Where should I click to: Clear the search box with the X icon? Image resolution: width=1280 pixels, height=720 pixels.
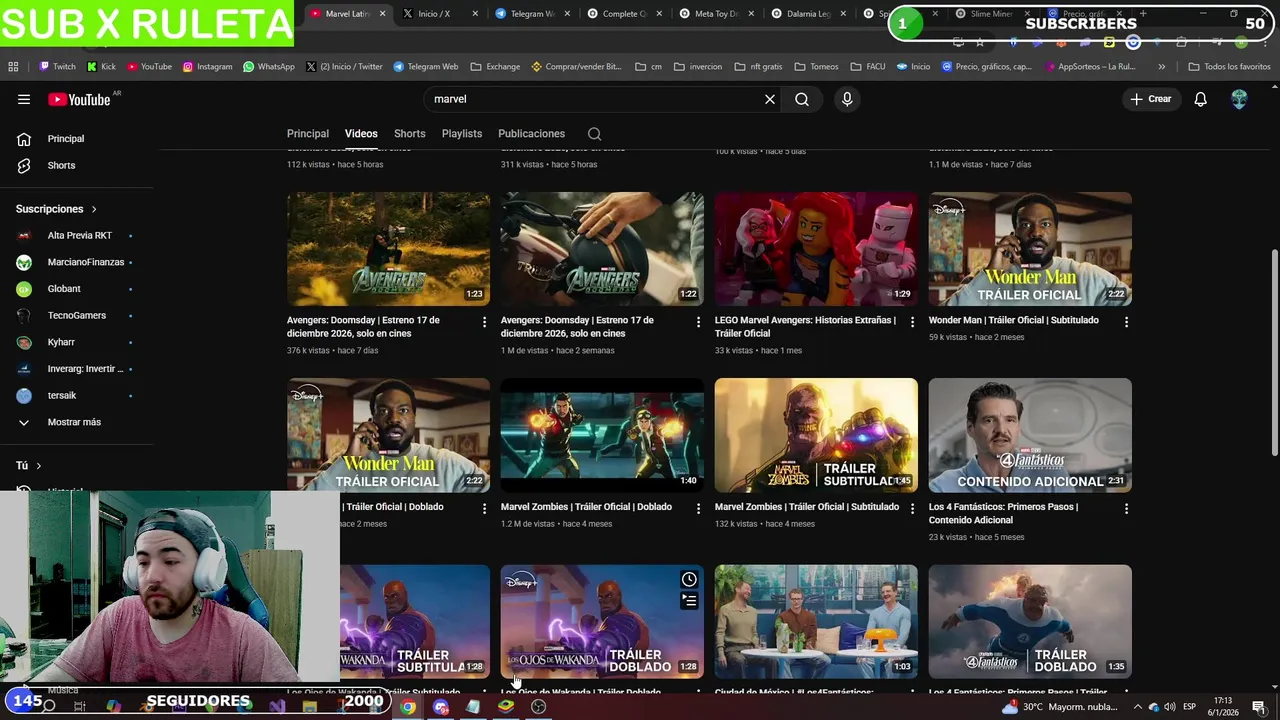tap(770, 99)
